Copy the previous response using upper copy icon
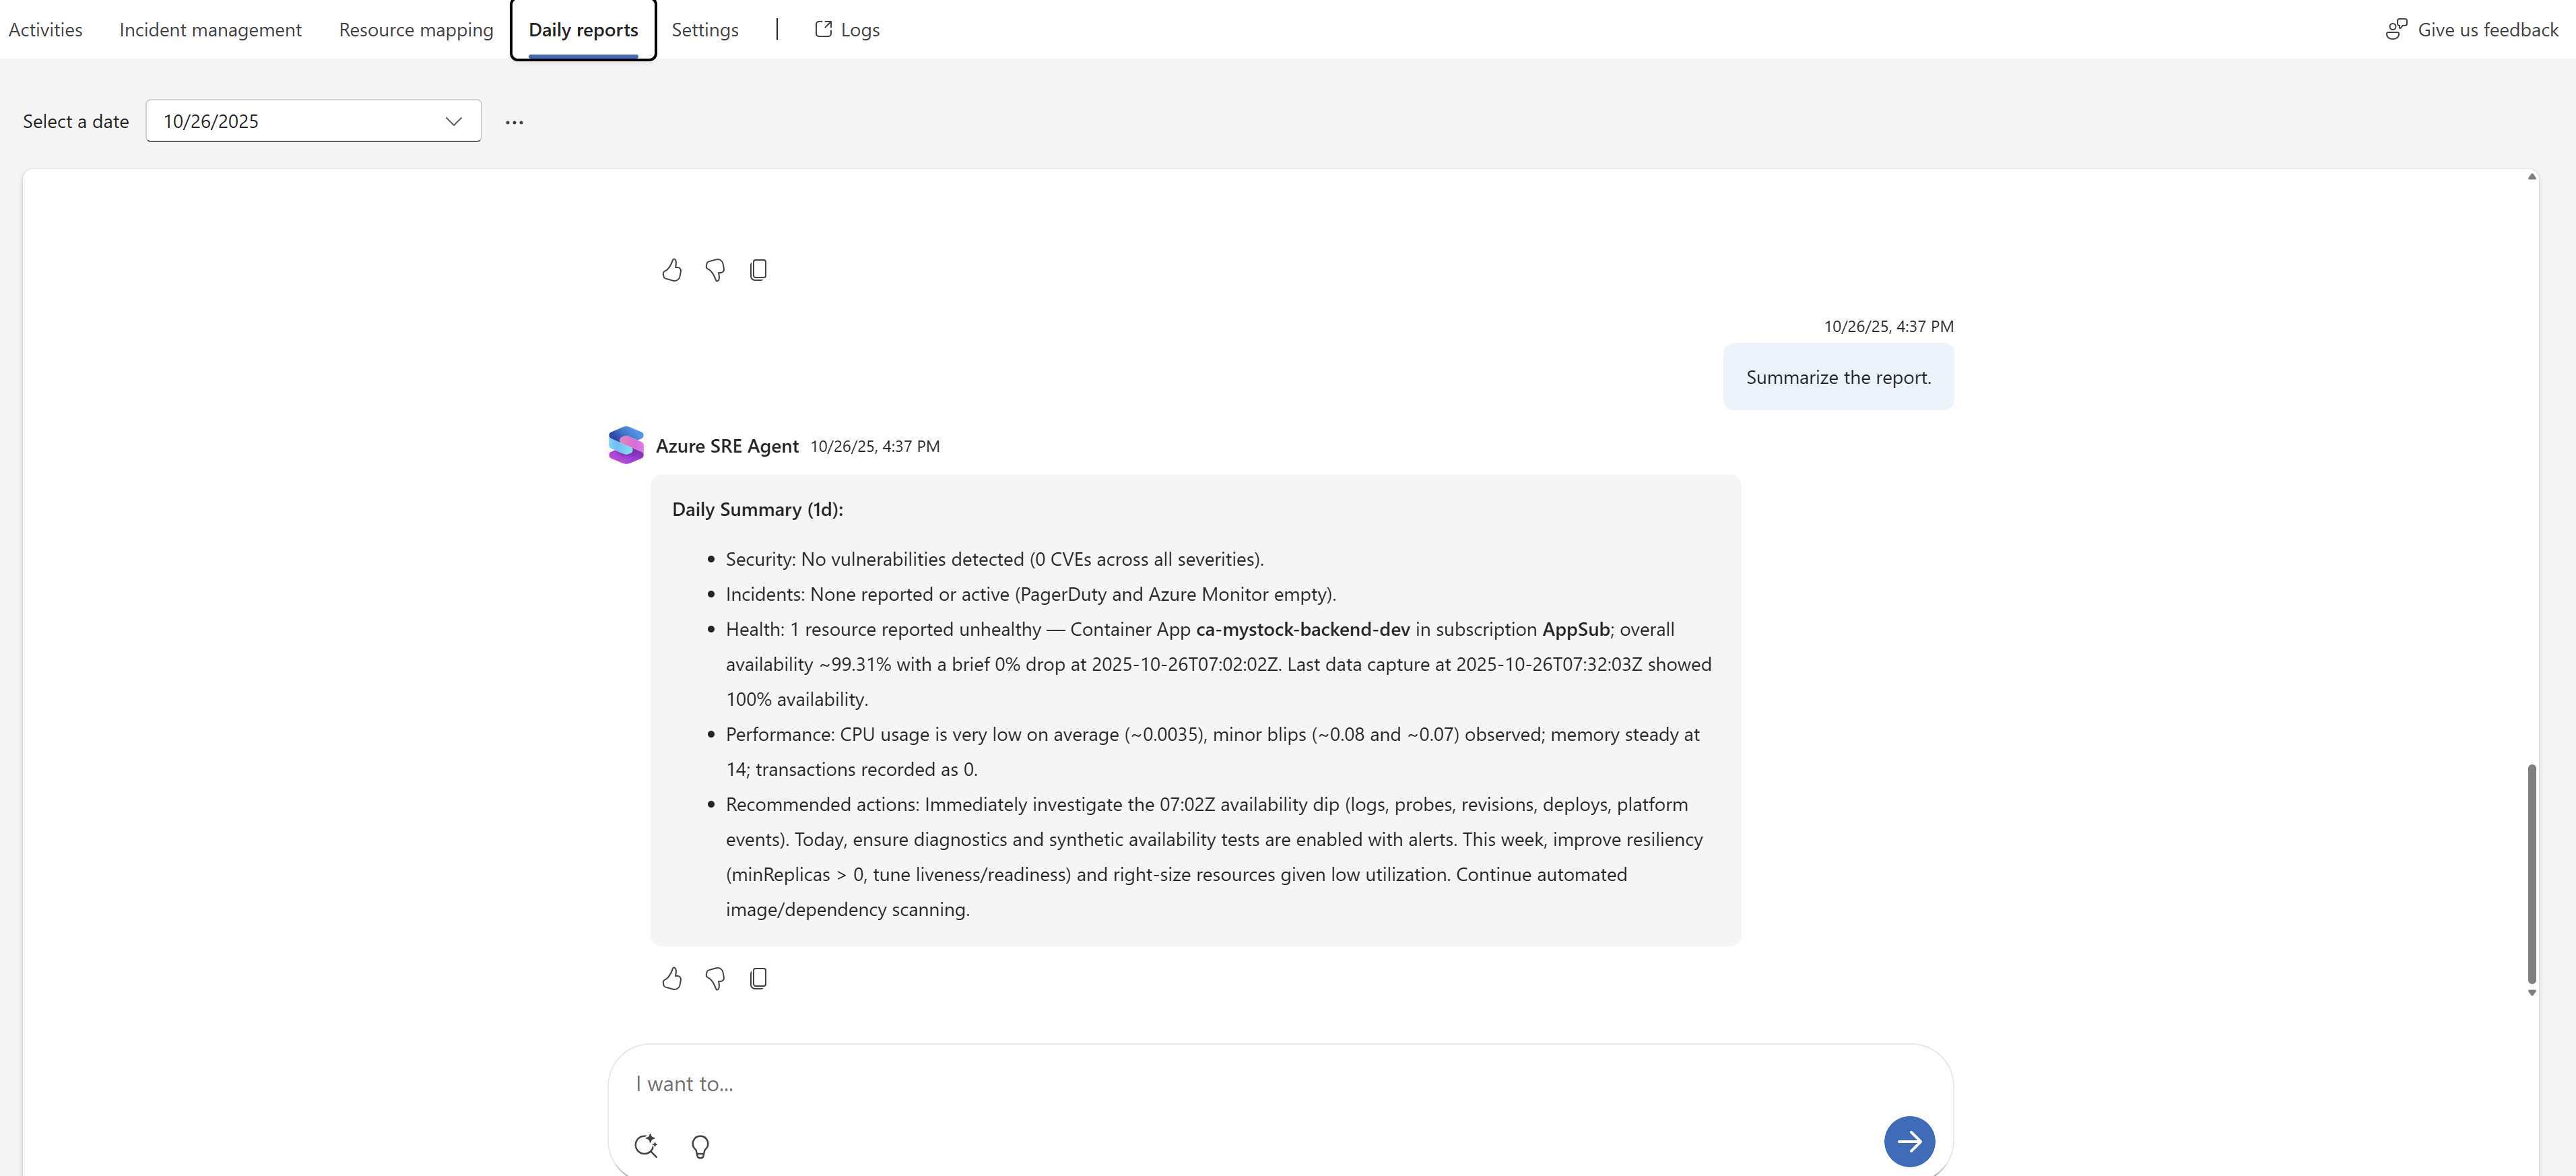The width and height of the screenshot is (2576, 1176). (x=758, y=270)
